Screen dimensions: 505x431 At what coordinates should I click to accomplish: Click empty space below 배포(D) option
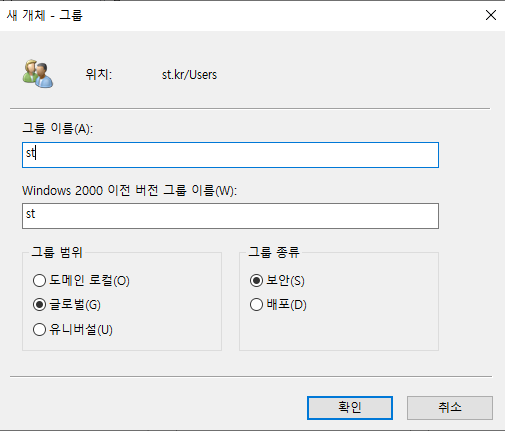[x=338, y=330]
